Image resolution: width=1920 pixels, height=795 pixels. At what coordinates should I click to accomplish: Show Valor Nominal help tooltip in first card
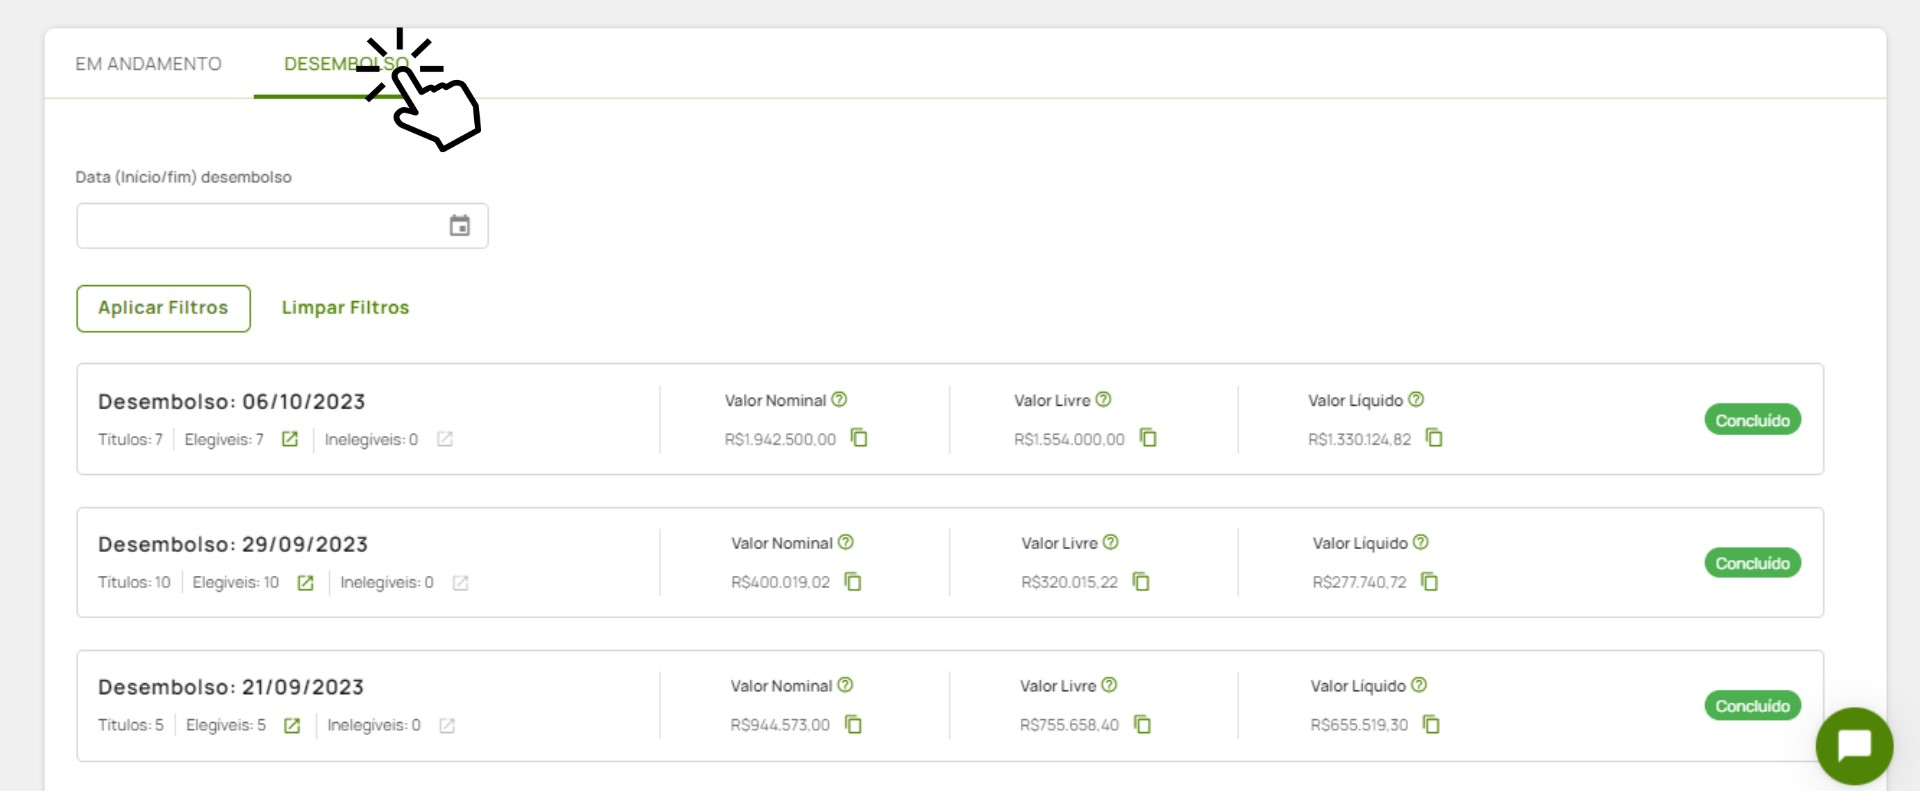pyautogui.click(x=839, y=400)
